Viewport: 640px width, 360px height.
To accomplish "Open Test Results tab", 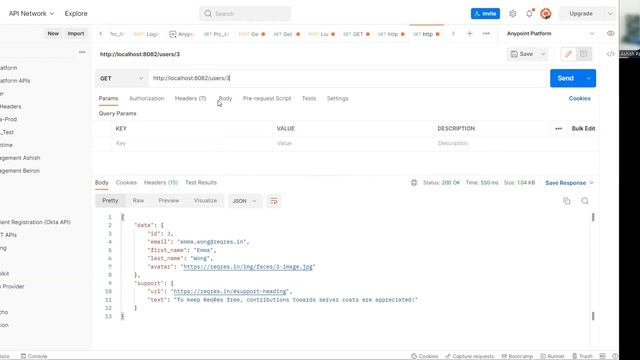I will (x=201, y=182).
